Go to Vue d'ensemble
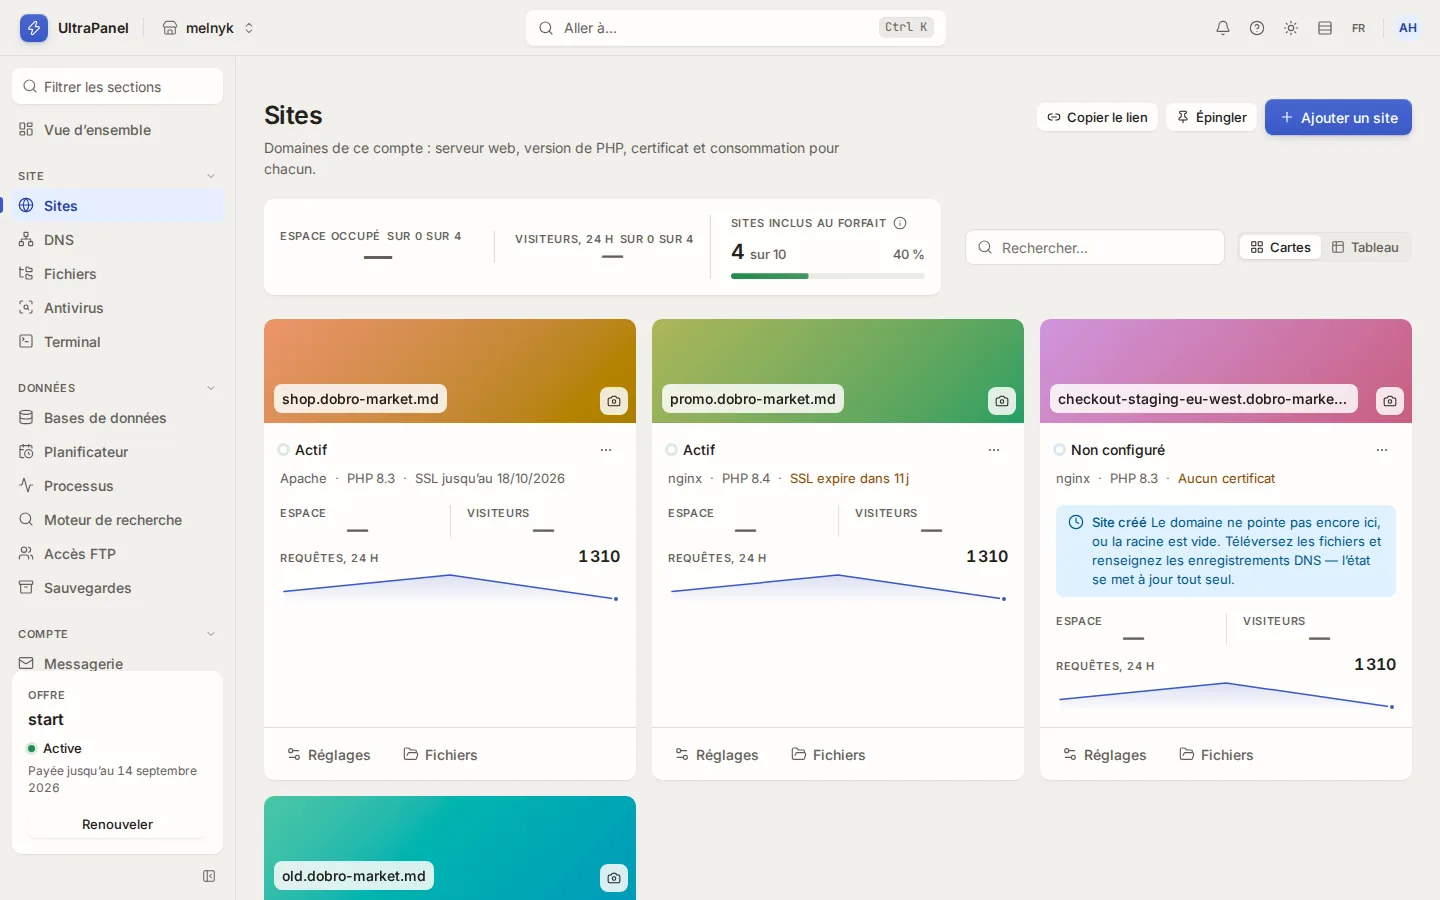Screen dimensions: 1440x900 tap(118, 130)
